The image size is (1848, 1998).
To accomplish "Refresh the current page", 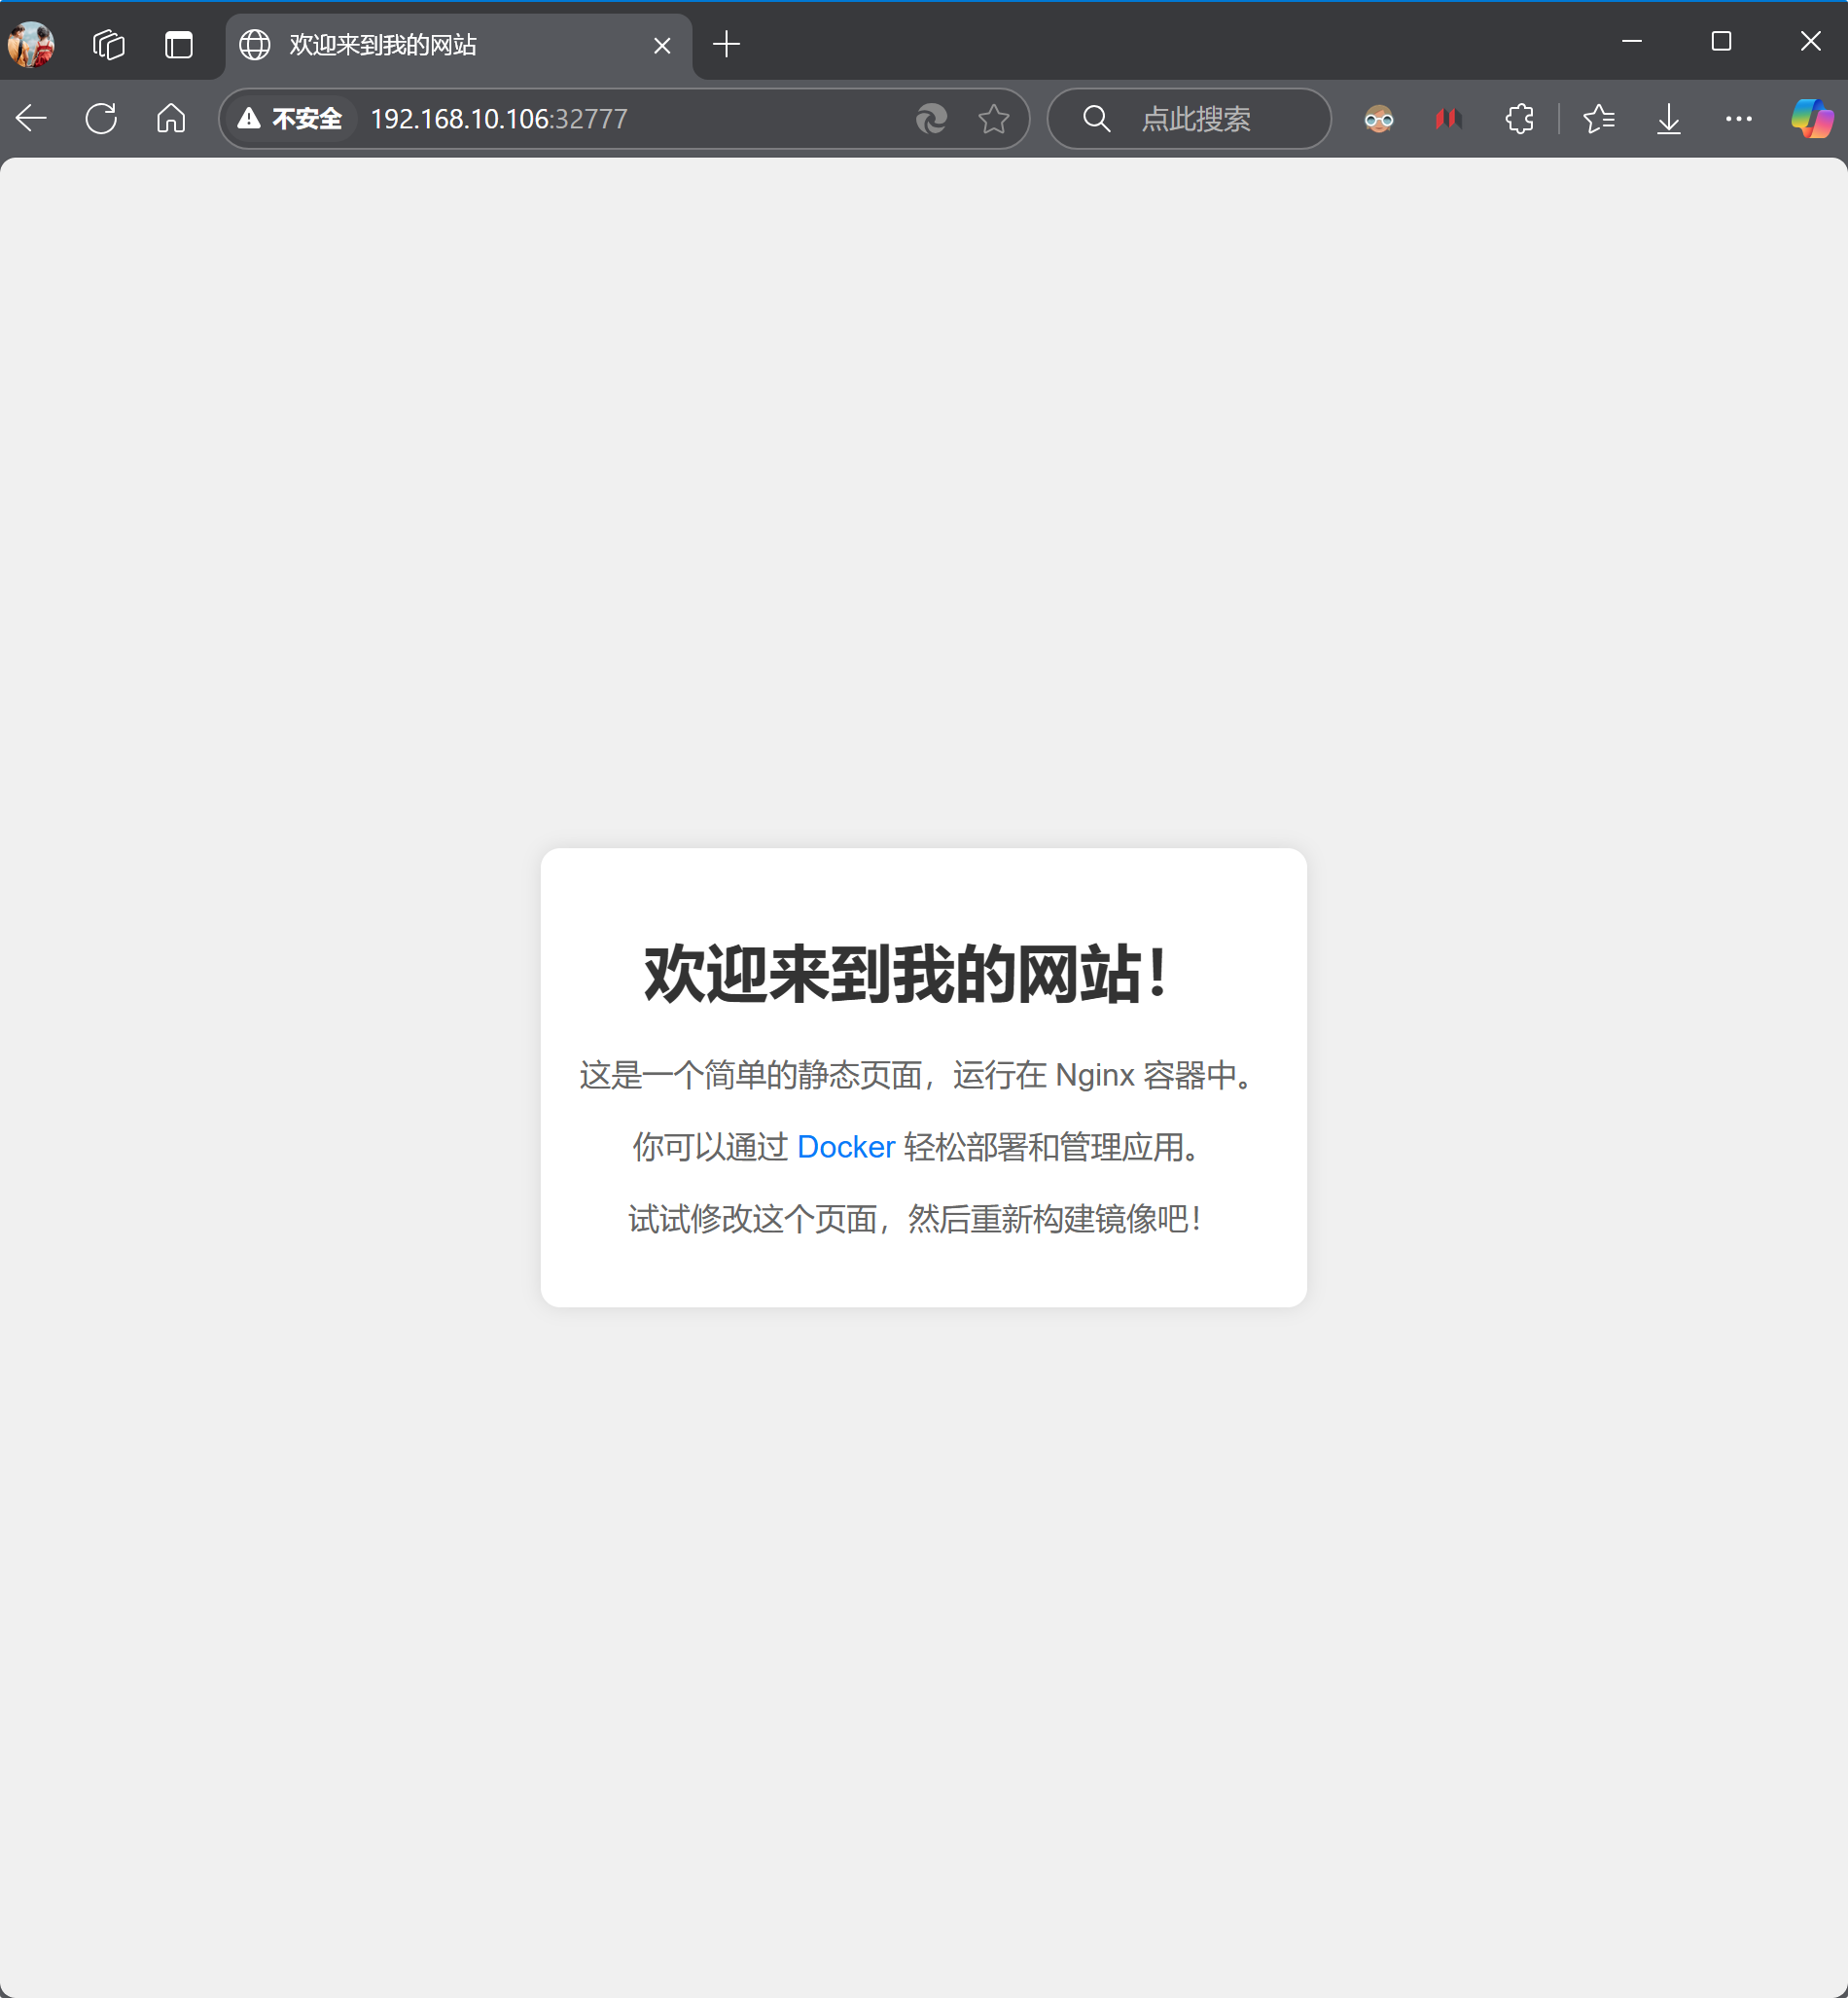I will 101,119.
